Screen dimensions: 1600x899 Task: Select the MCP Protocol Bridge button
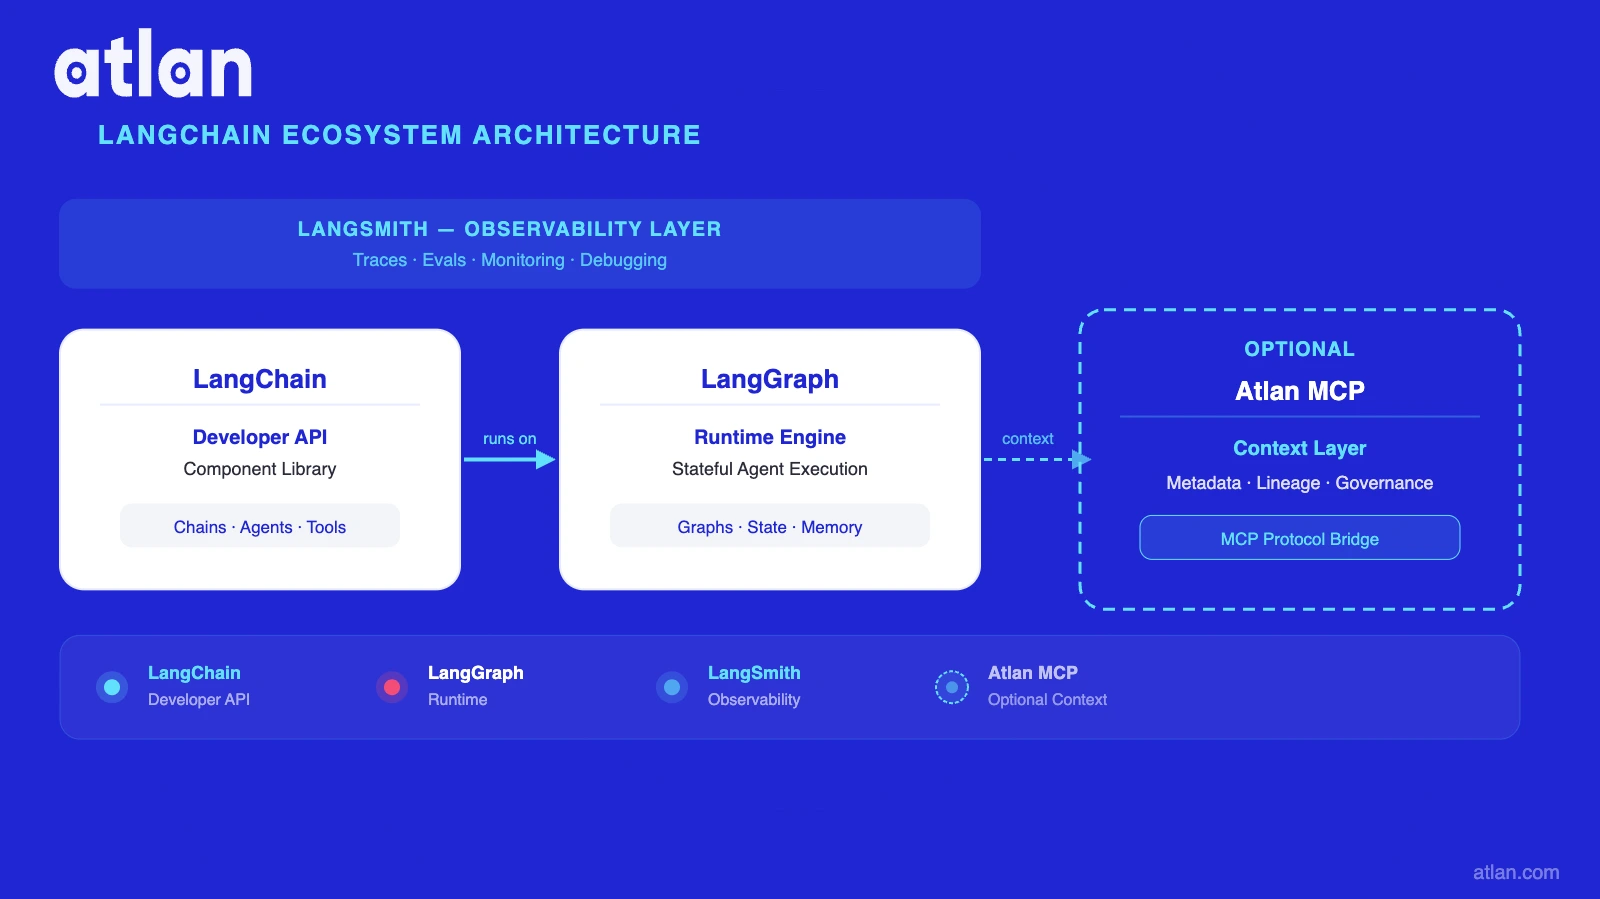pyautogui.click(x=1300, y=538)
